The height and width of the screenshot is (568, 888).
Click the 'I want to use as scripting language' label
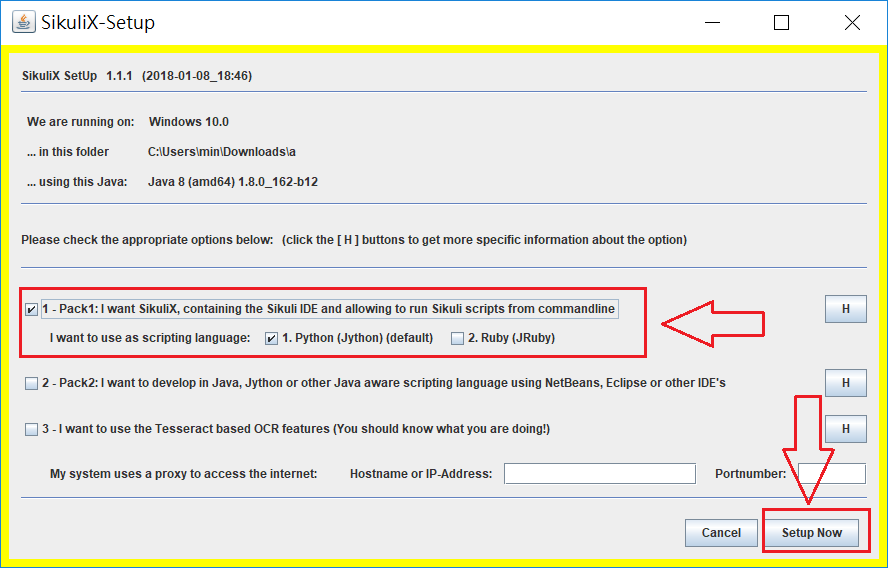(150, 338)
